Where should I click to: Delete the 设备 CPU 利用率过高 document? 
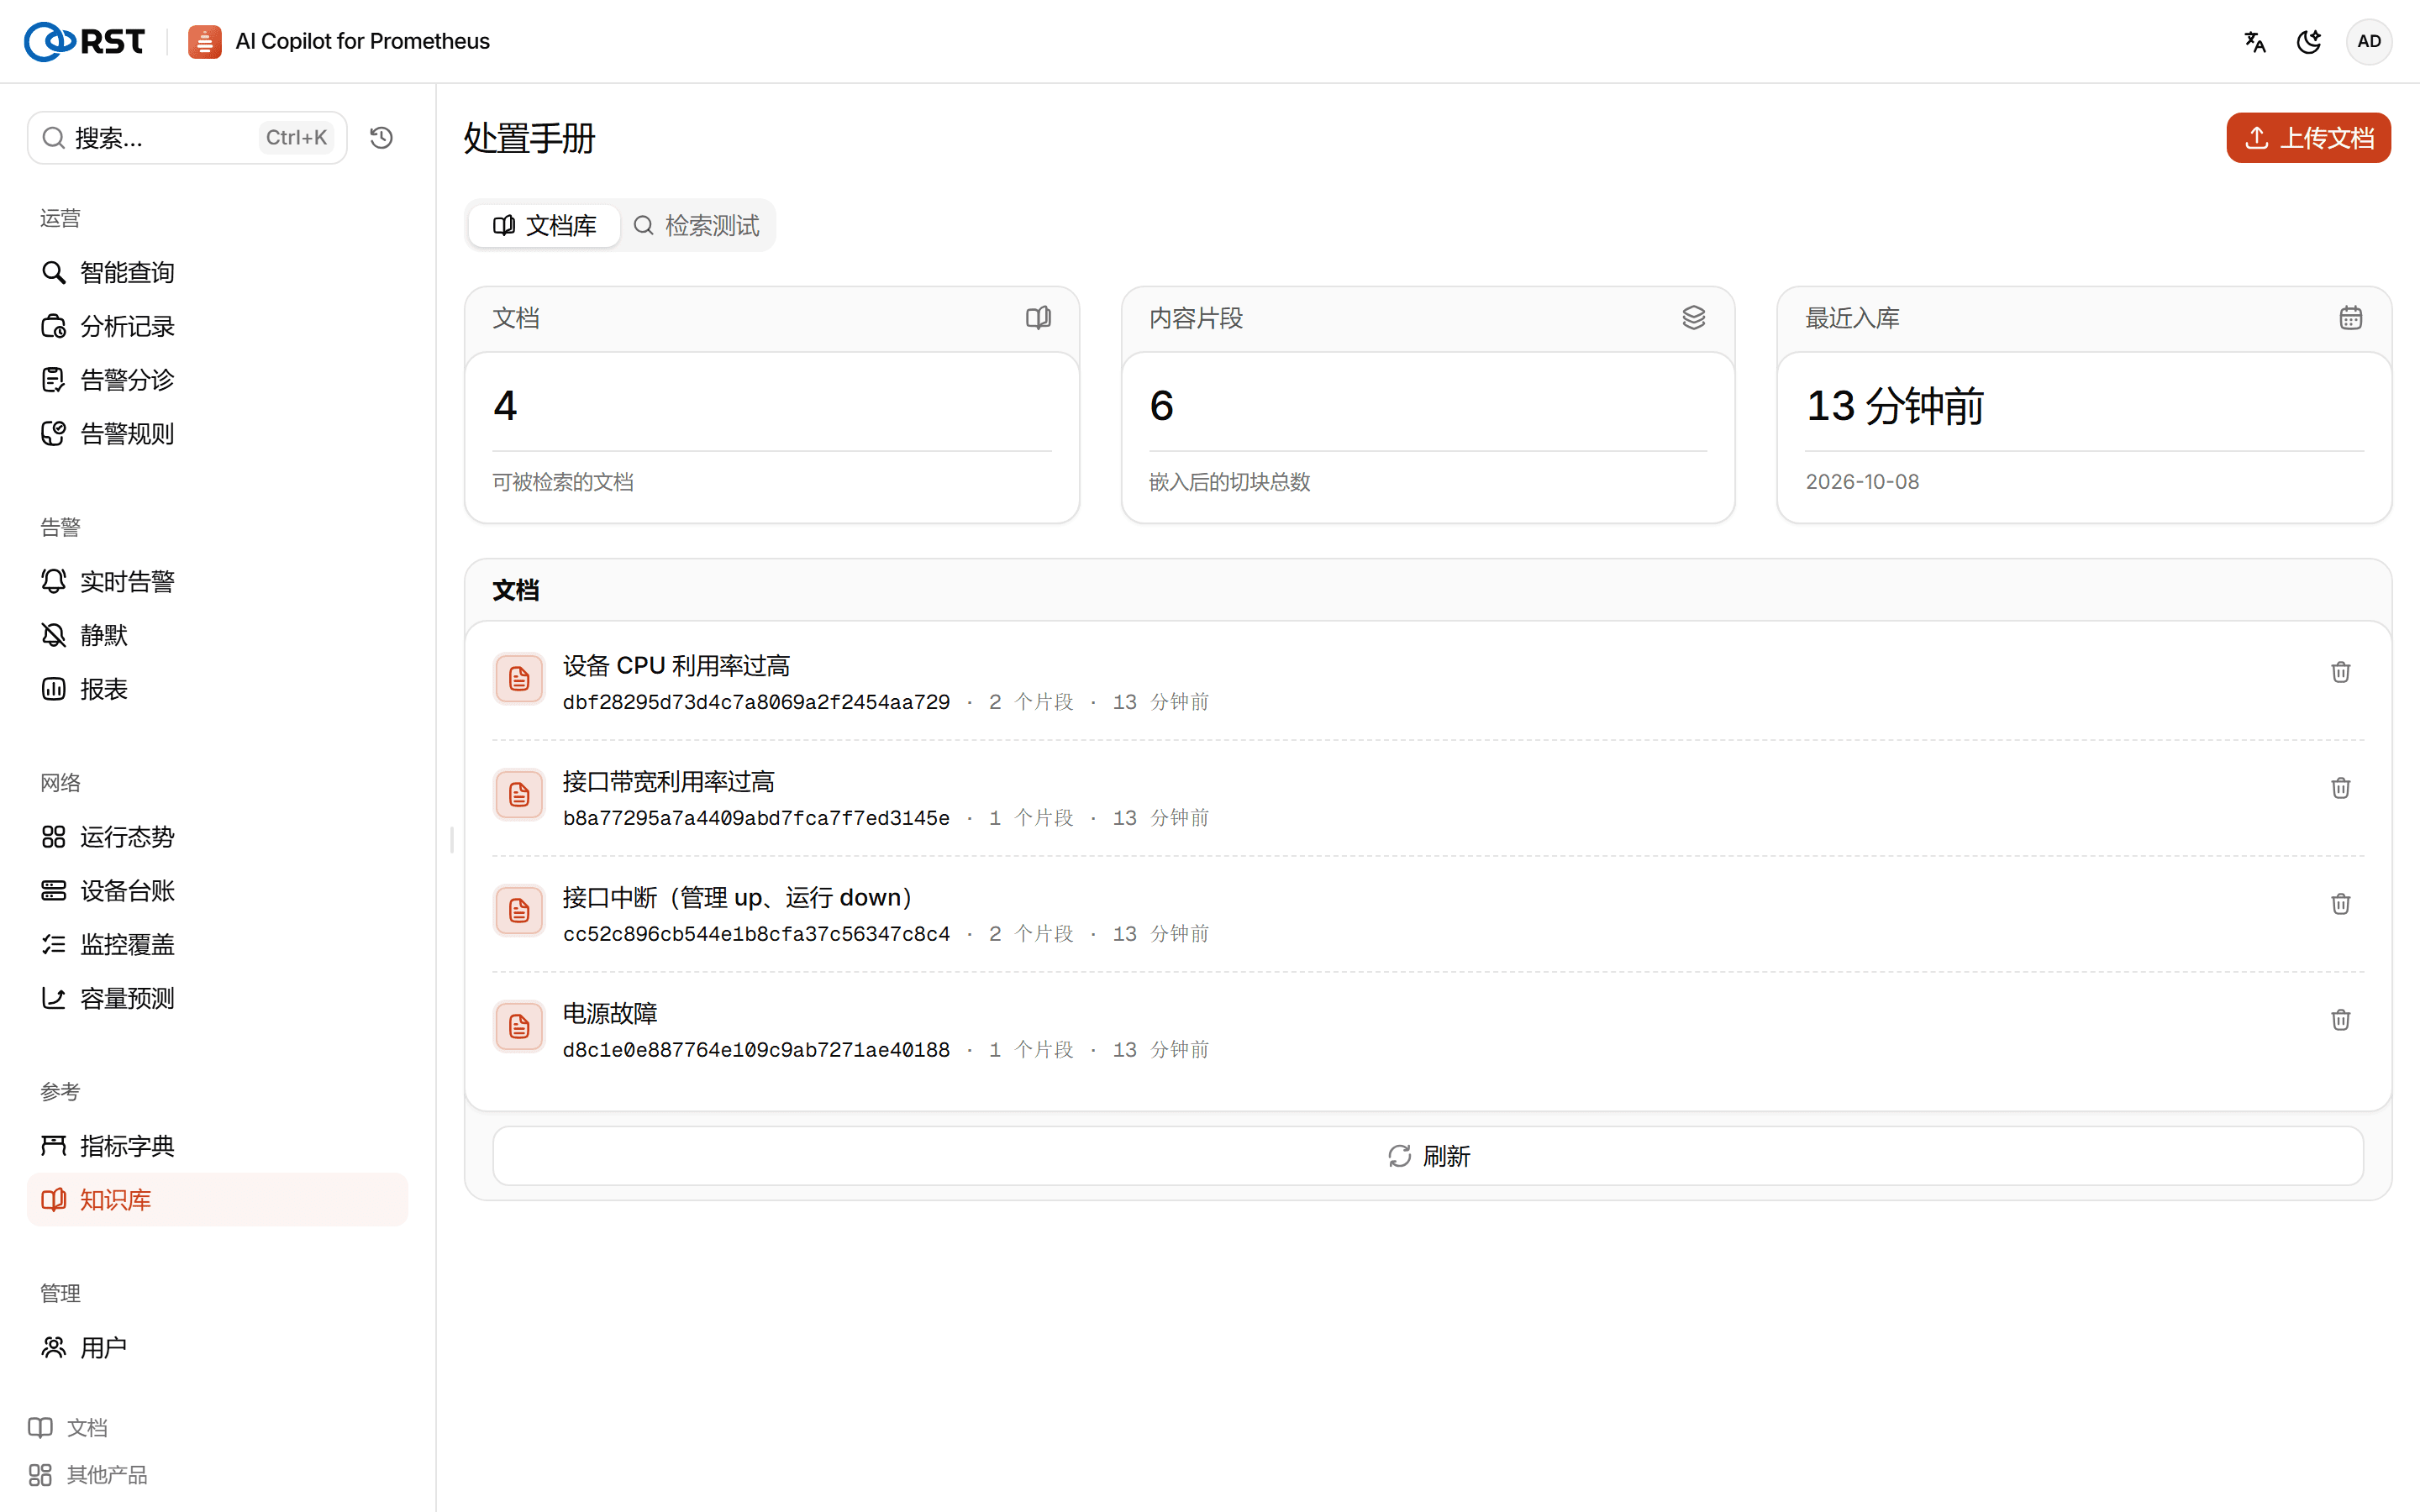tap(2340, 672)
